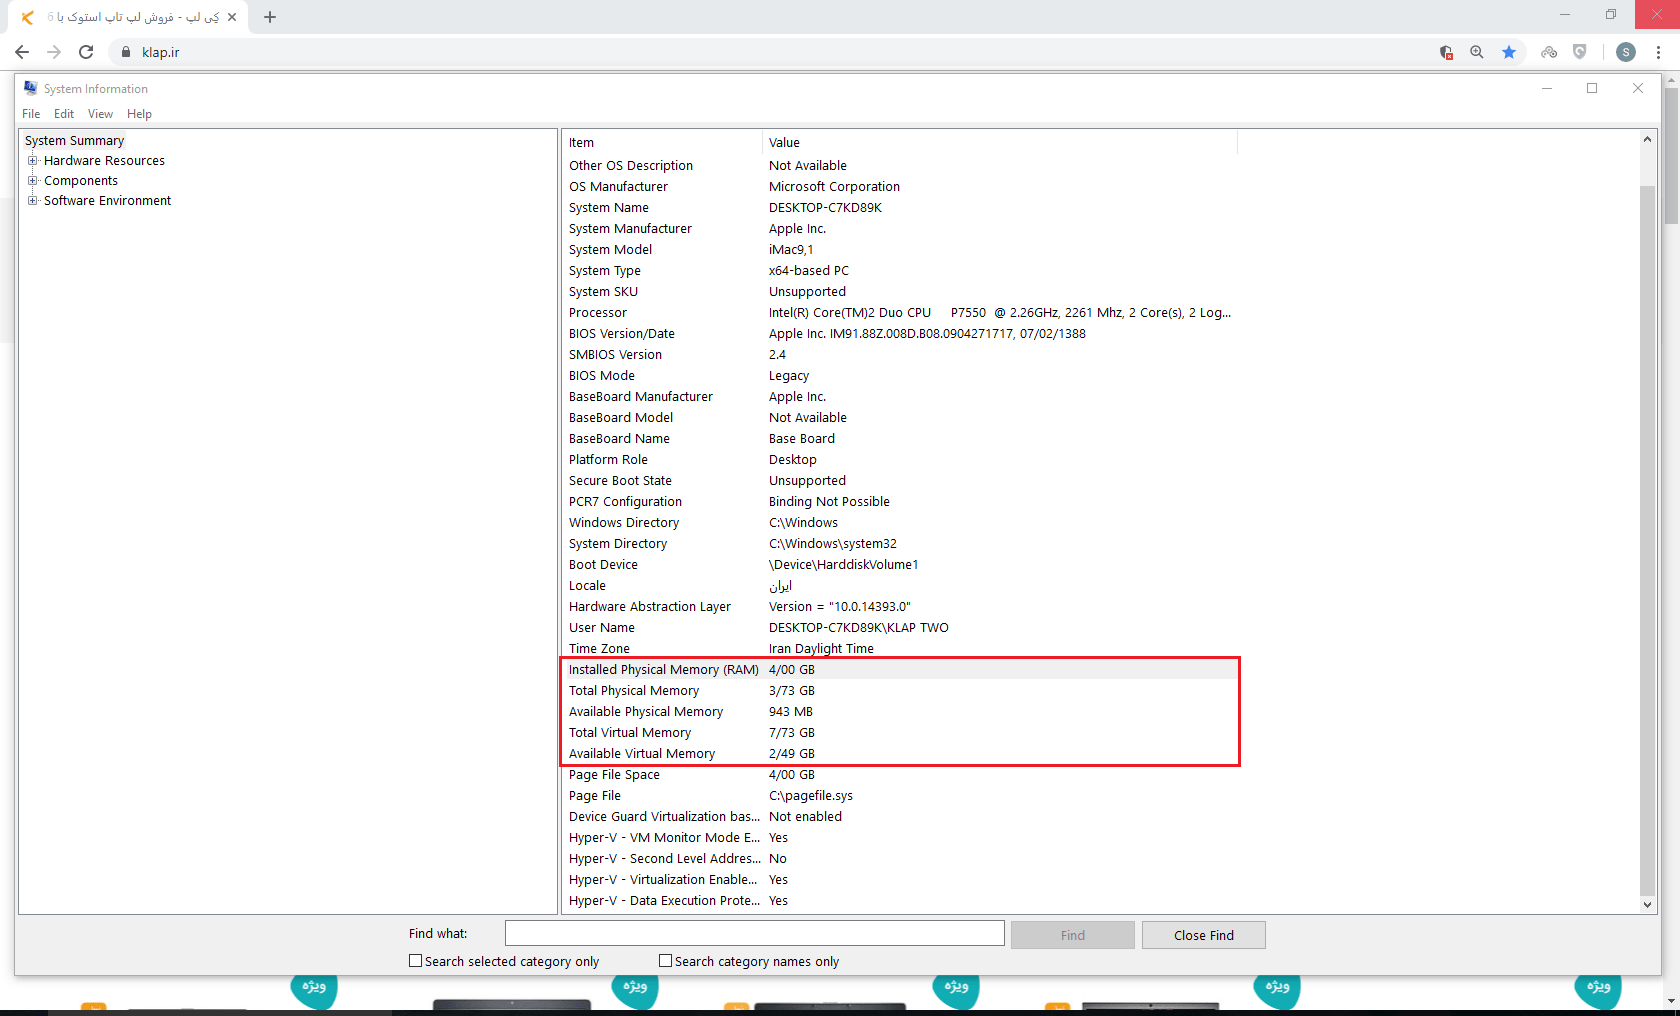The image size is (1680, 1016).
Task: Click the blocked content icon in address bar
Action: tap(1446, 52)
